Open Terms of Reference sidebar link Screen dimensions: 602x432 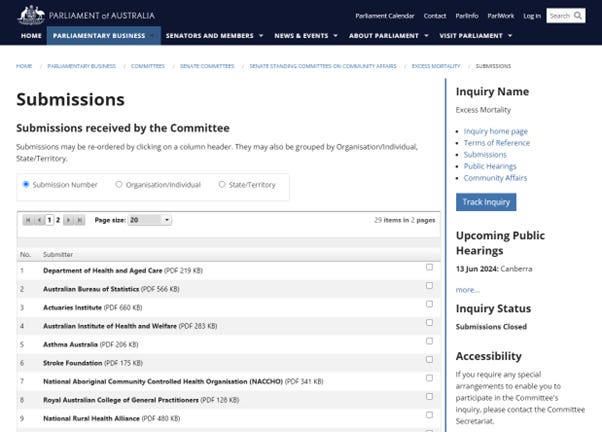click(497, 143)
